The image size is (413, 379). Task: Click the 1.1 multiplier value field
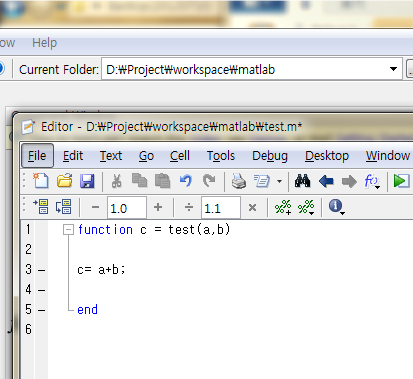(x=221, y=208)
